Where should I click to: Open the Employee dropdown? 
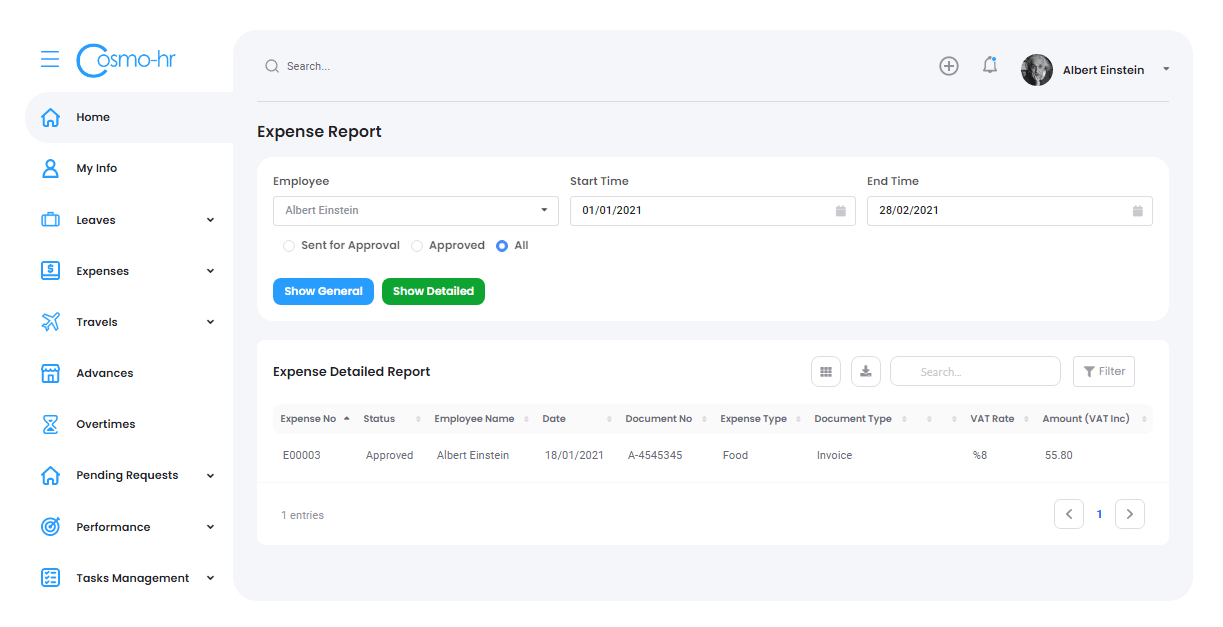click(415, 210)
